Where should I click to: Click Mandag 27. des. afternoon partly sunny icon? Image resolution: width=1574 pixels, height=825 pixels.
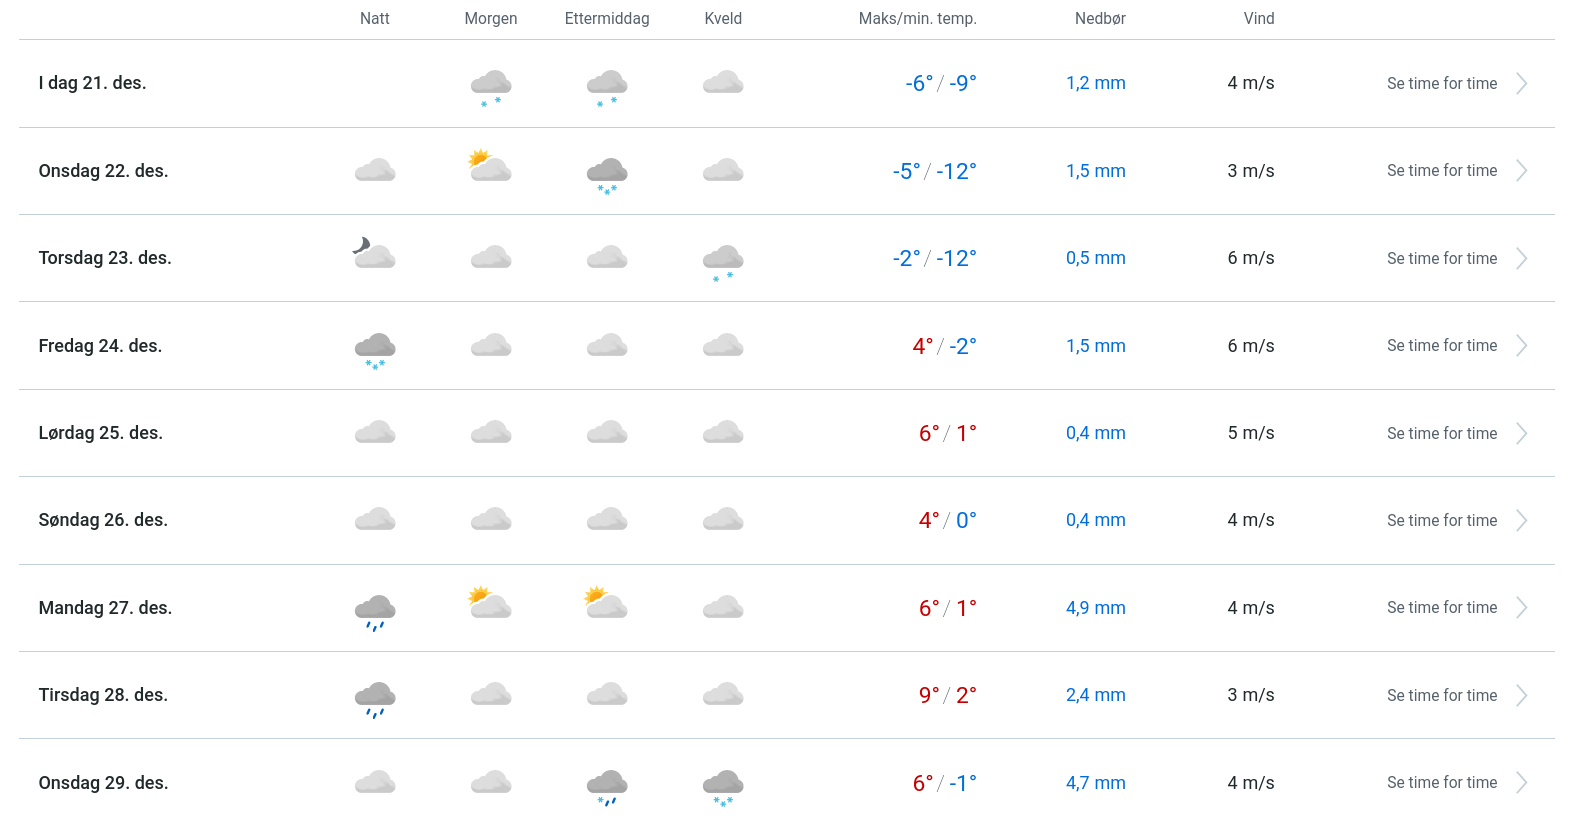[606, 603]
